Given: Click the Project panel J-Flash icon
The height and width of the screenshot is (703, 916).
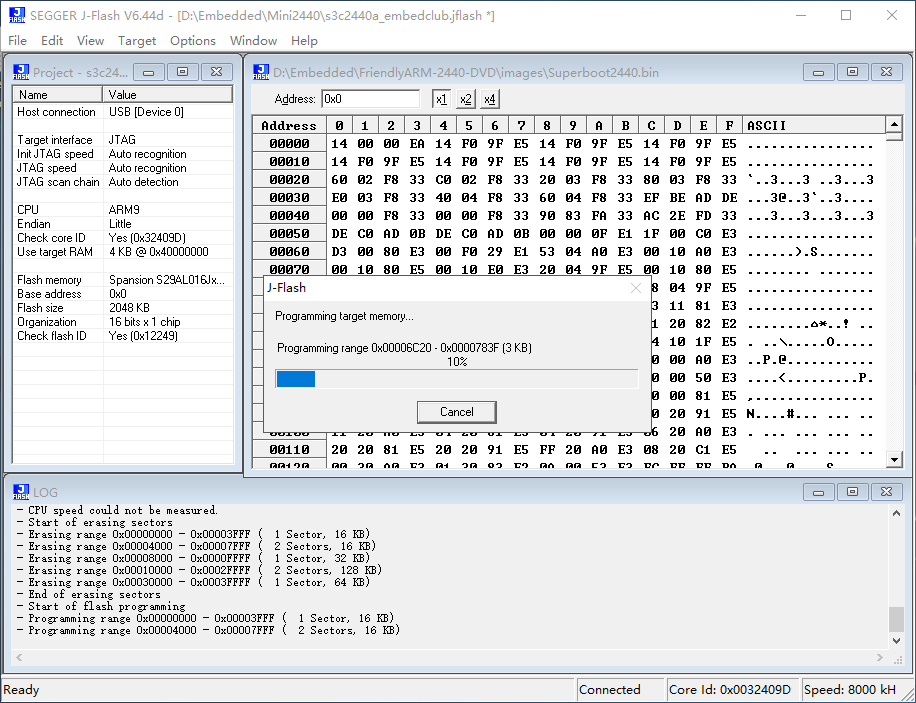Looking at the screenshot, I should click(x=21, y=72).
